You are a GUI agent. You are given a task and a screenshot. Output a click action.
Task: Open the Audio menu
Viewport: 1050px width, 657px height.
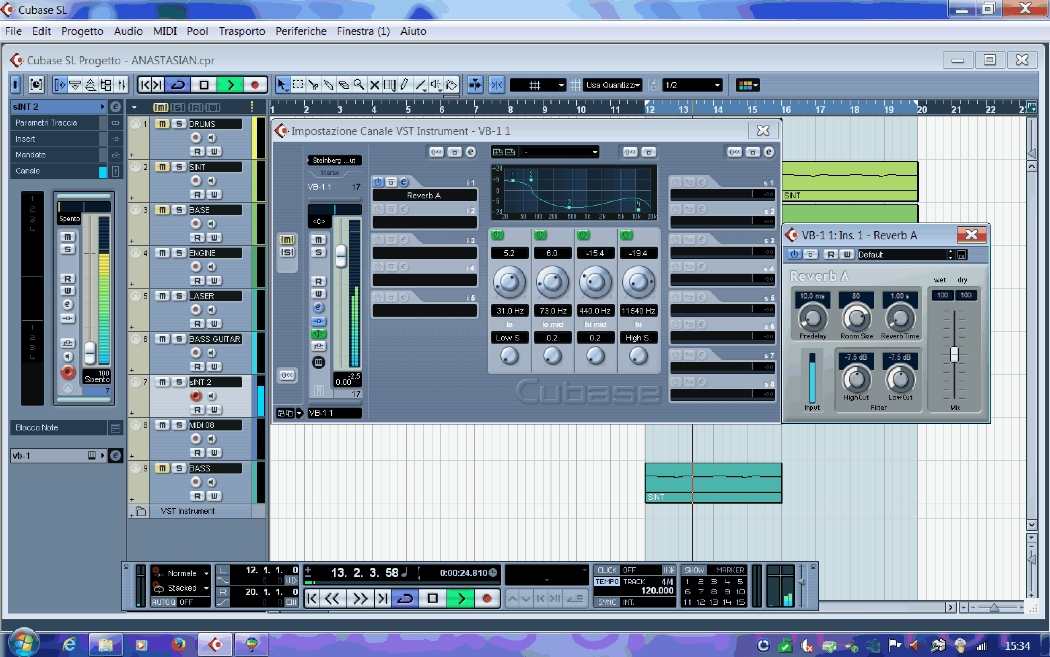[x=128, y=31]
